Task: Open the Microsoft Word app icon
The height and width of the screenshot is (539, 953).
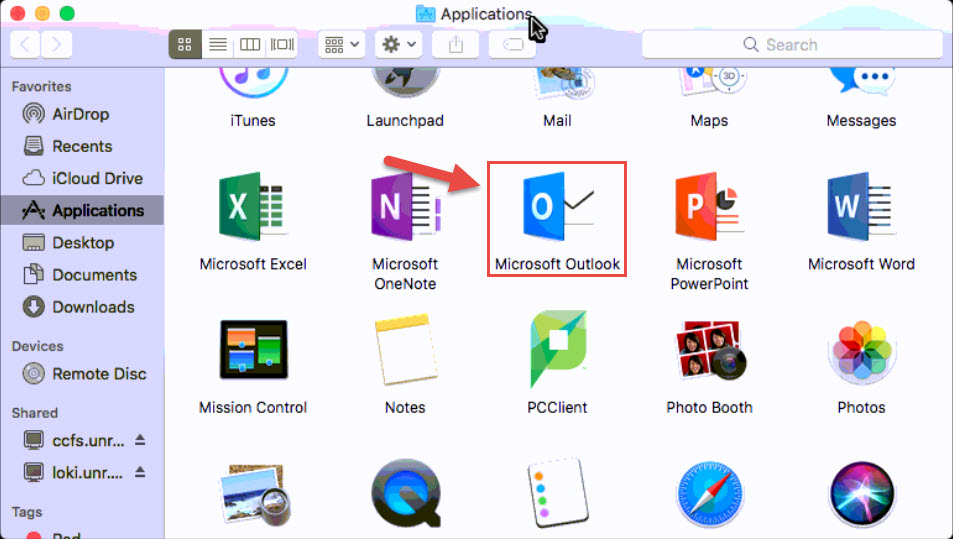Action: [861, 207]
